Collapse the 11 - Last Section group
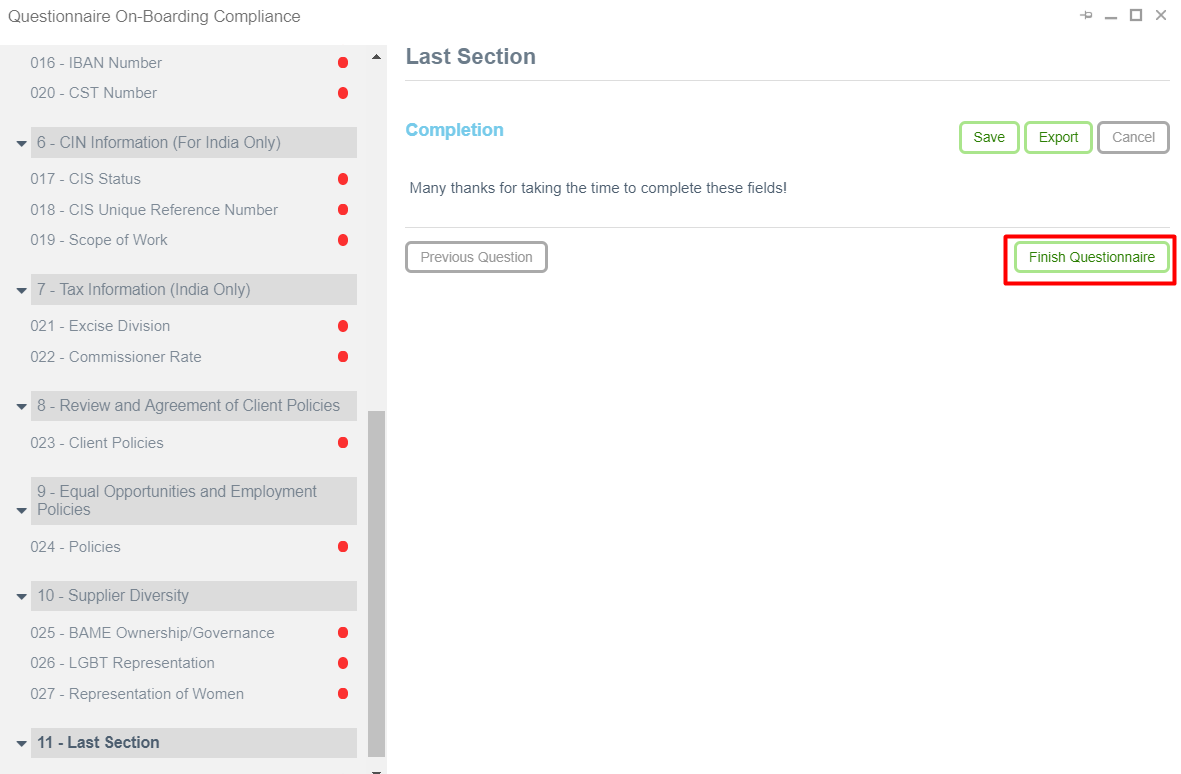The width and height of the screenshot is (1181, 774). [x=21, y=742]
